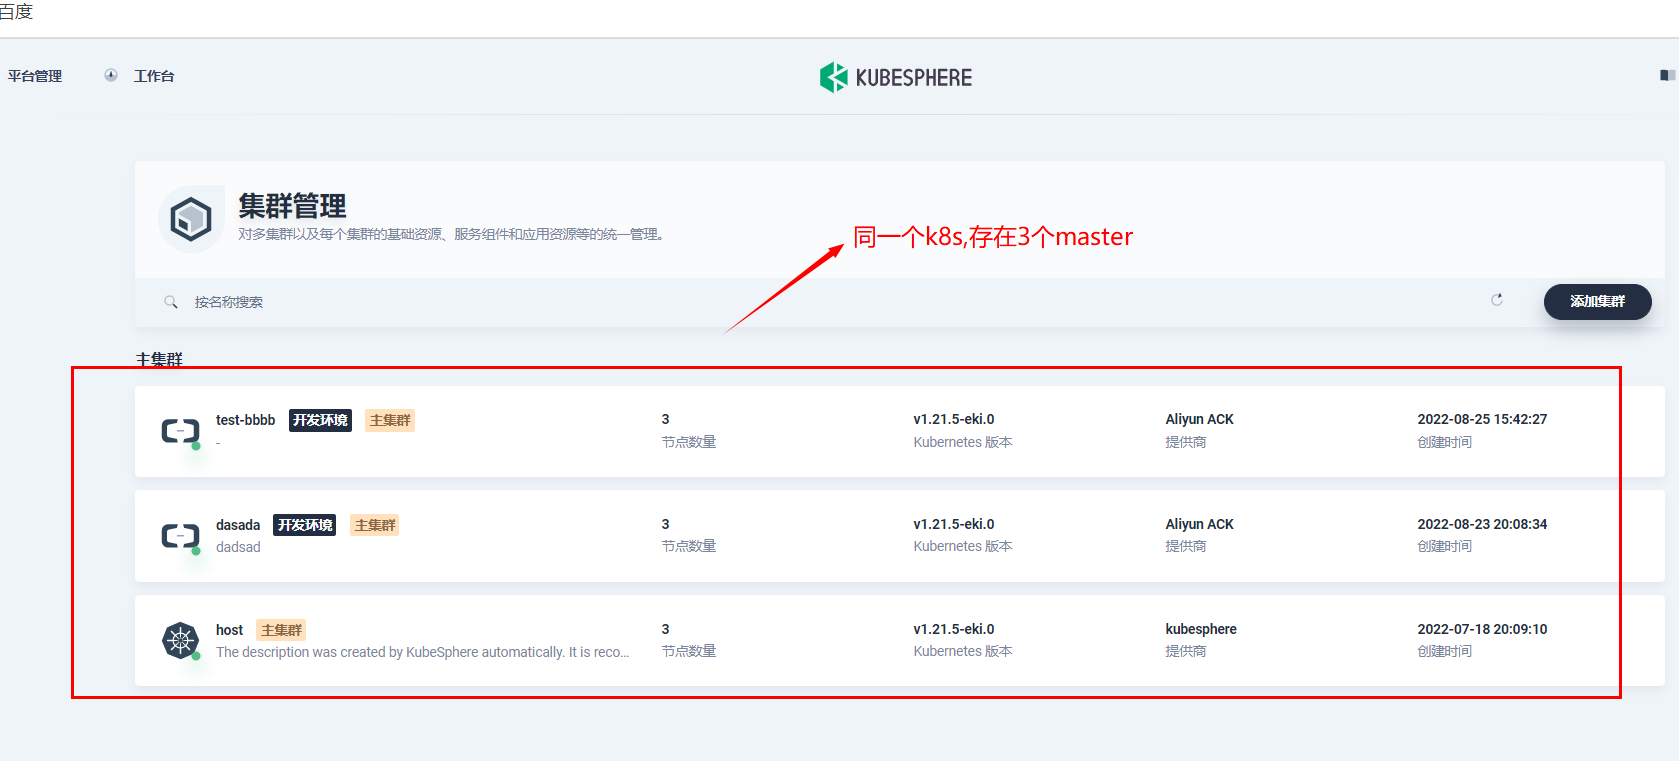Viewport: 1679px width, 761px height.
Task: Click creation time 2022-08-25 15:42:27
Action: pos(1482,419)
